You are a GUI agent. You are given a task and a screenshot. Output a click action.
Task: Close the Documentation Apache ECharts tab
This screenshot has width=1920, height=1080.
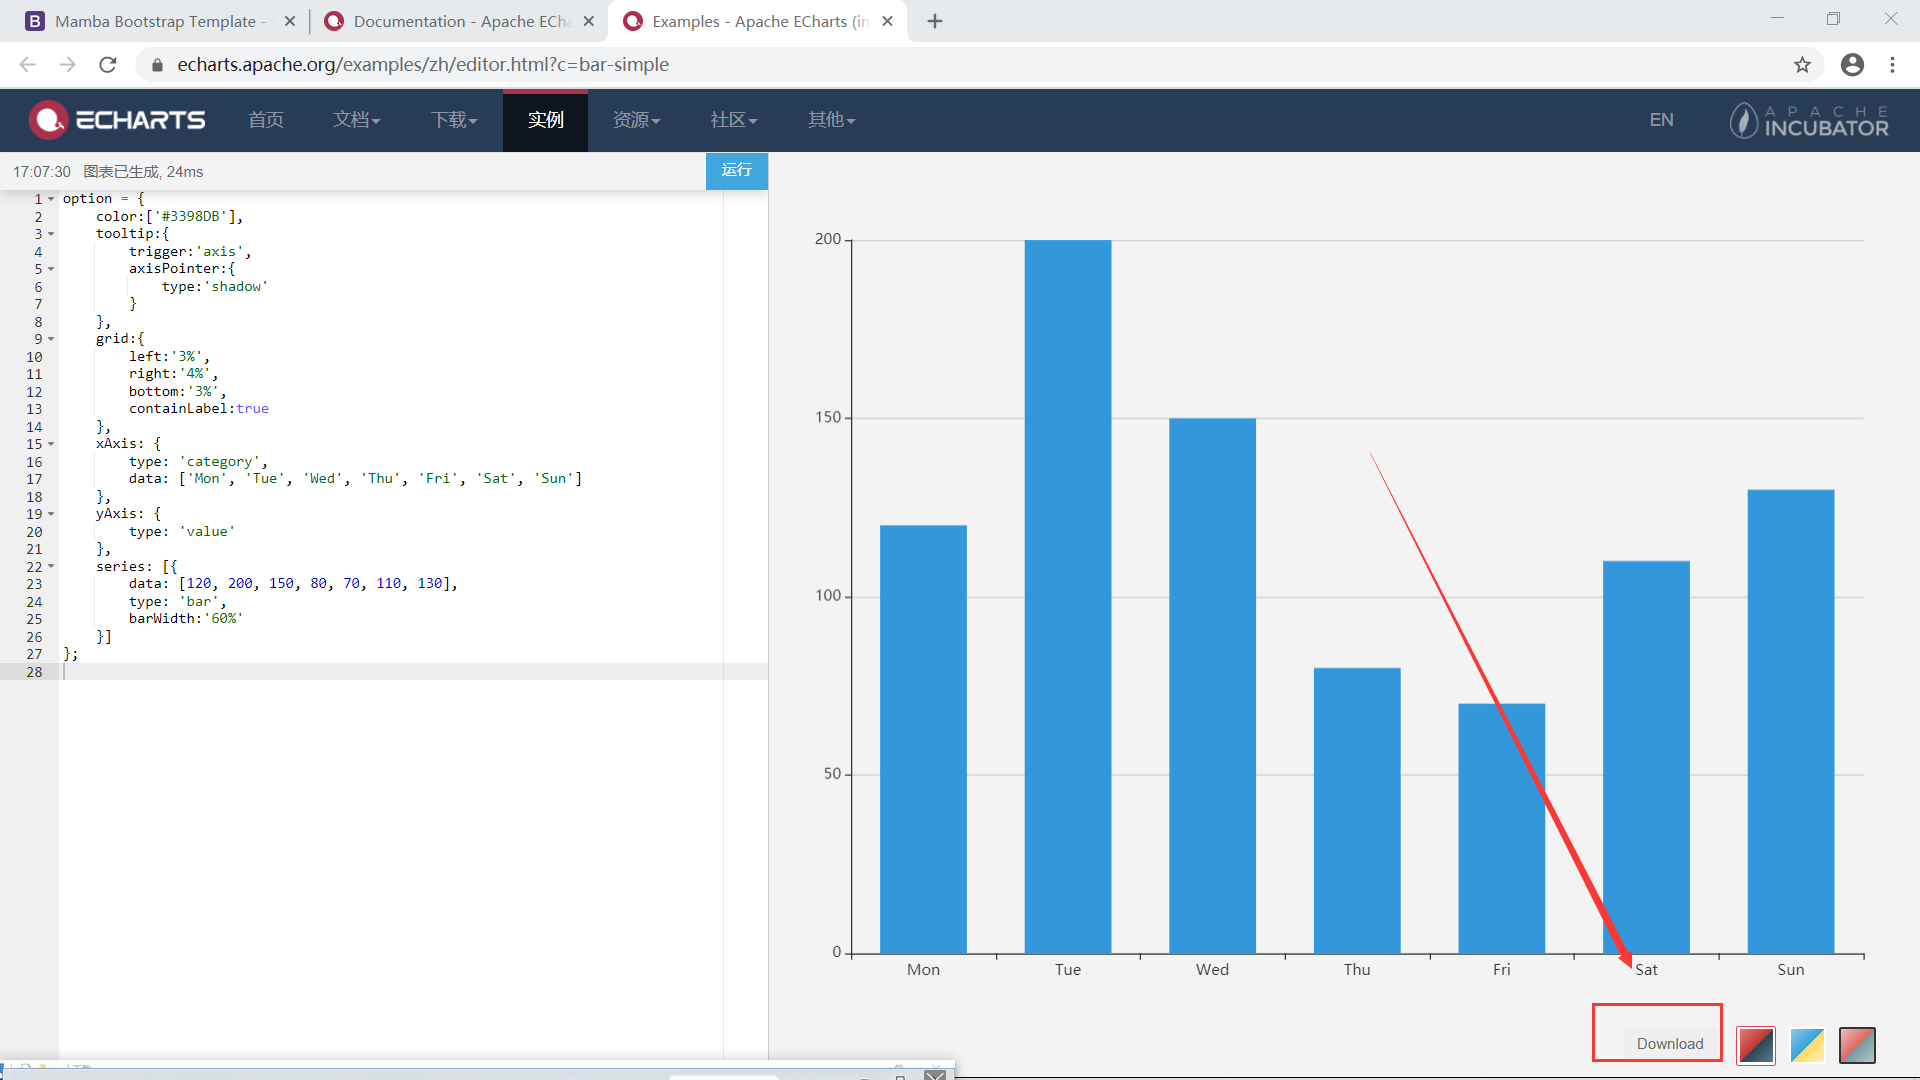coord(589,21)
